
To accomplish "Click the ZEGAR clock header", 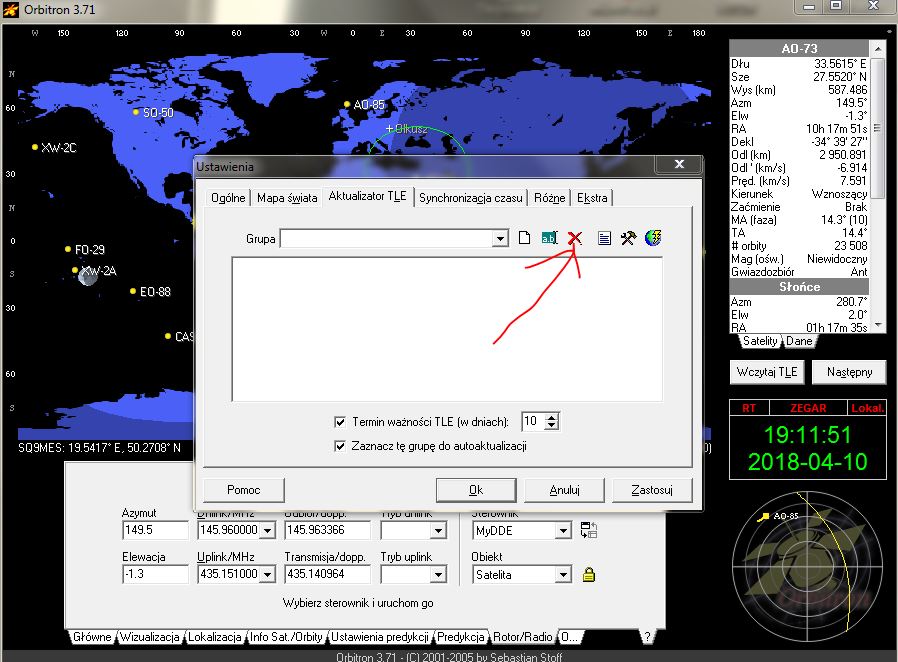I will click(808, 408).
